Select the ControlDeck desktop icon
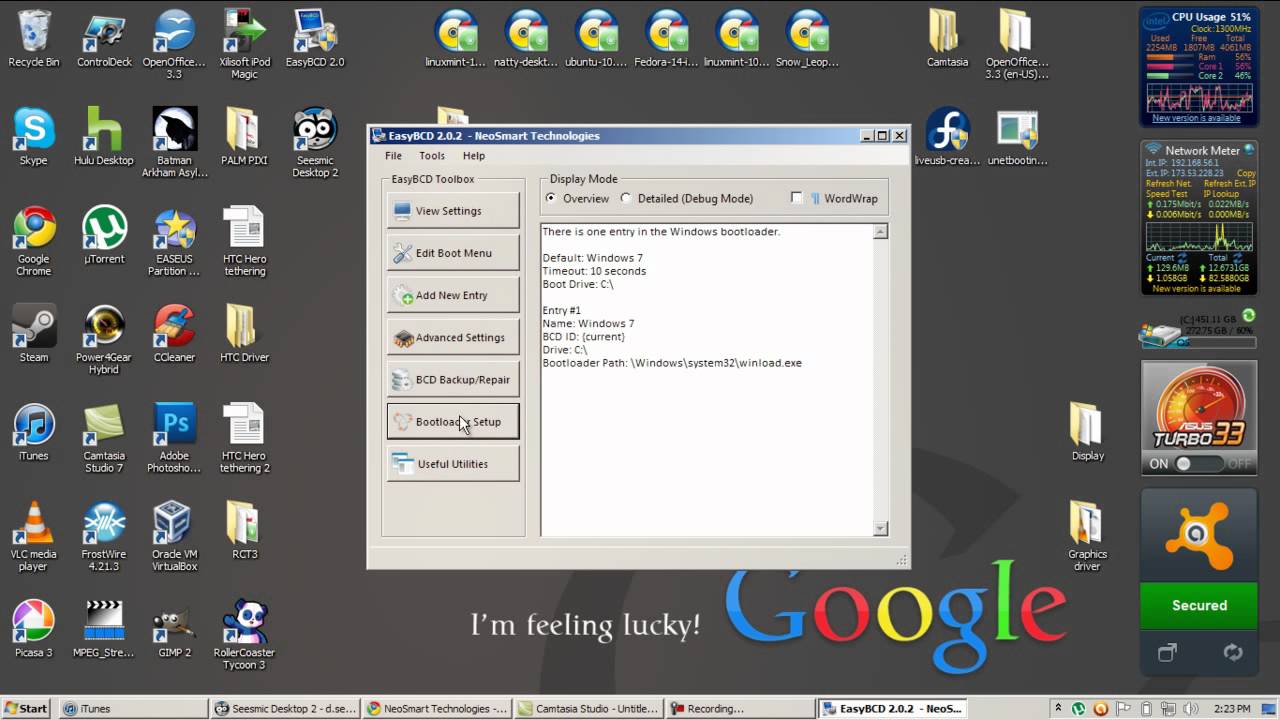This screenshot has height=720, width=1280. (104, 38)
